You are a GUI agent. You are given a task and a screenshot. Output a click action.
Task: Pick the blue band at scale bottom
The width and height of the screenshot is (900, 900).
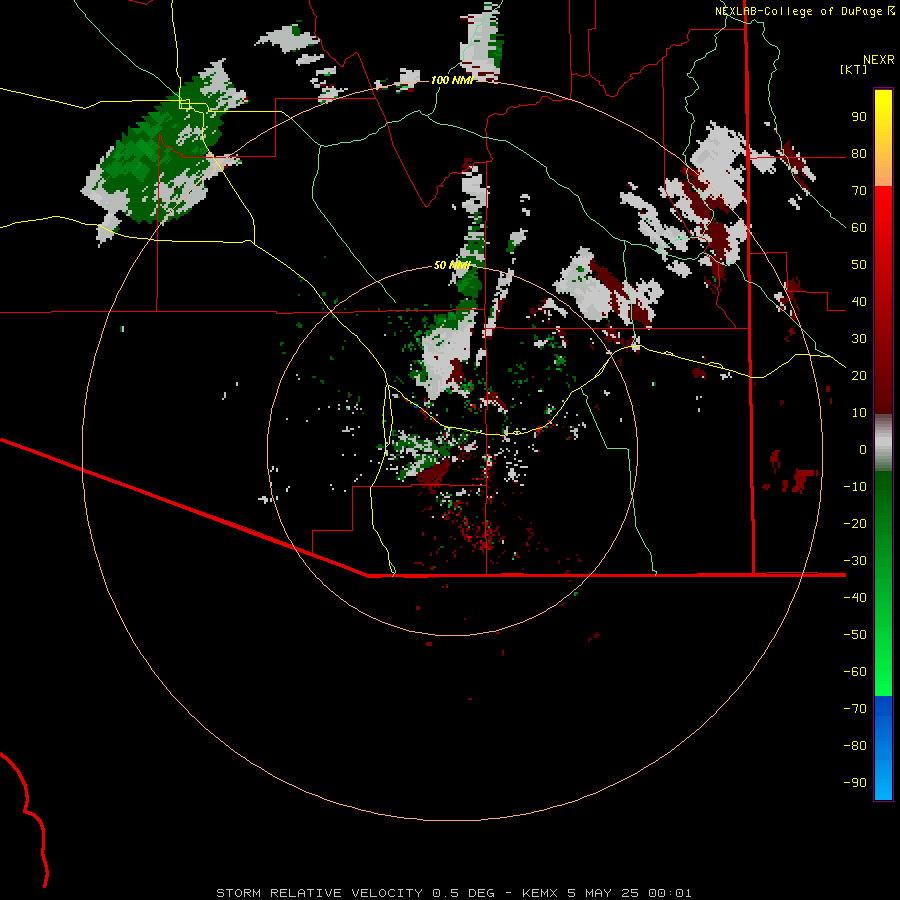(x=883, y=748)
